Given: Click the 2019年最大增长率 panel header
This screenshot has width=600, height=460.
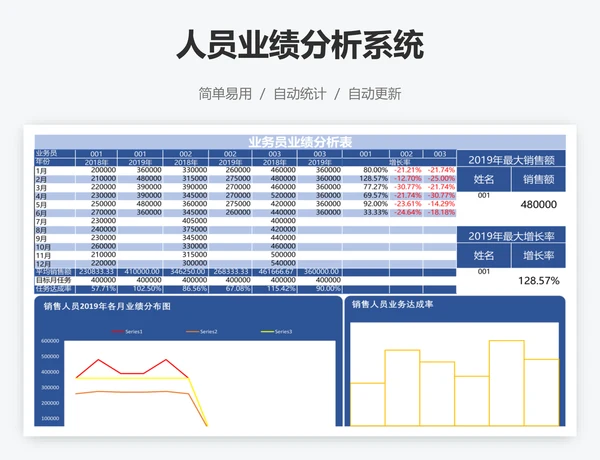Looking at the screenshot, I should (x=511, y=235).
